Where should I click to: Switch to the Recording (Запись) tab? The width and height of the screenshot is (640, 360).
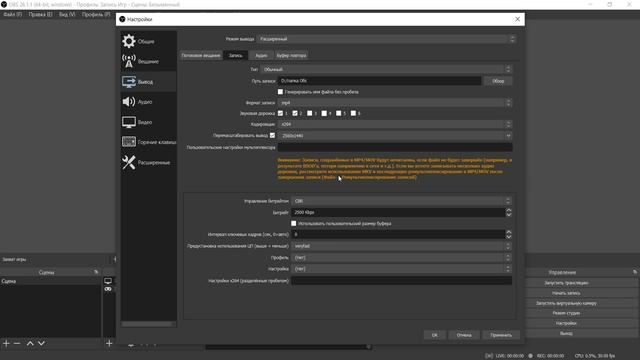(x=235, y=55)
